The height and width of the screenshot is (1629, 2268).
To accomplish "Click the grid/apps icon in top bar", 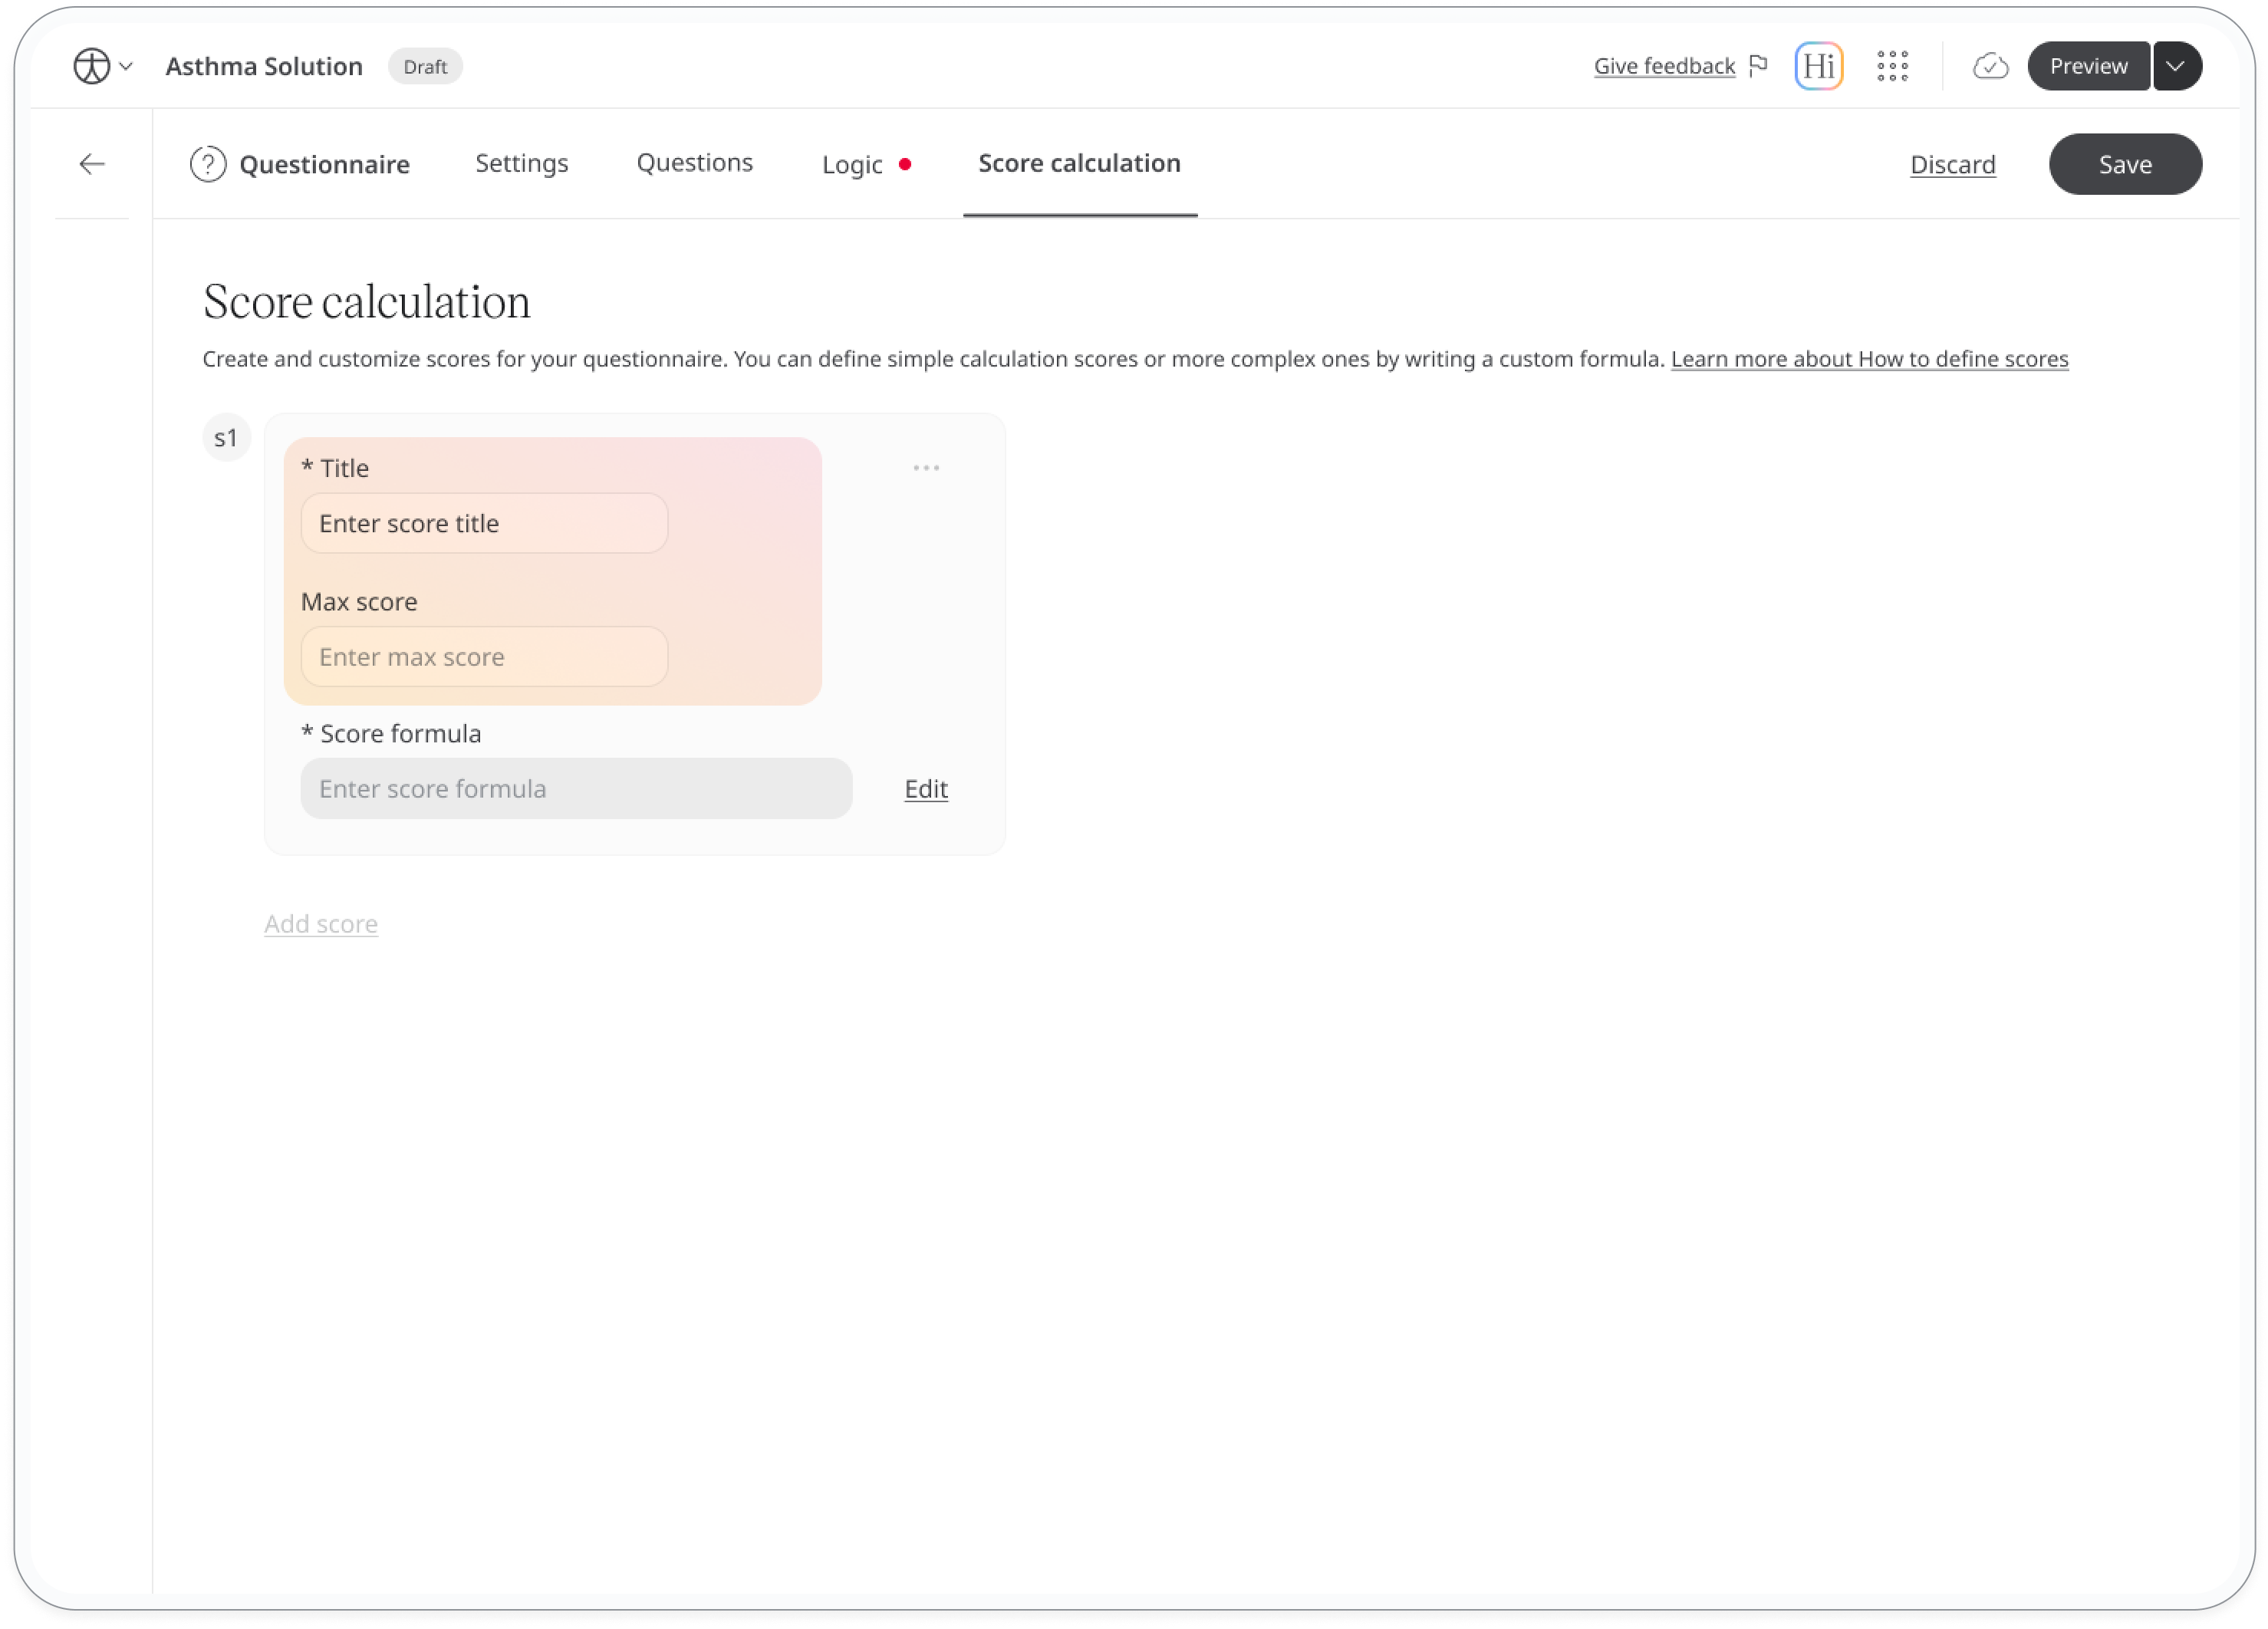I will (x=1894, y=65).
